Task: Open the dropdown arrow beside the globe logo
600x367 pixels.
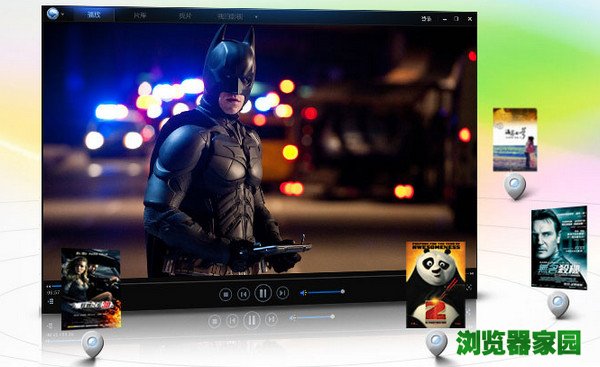Action: [62, 15]
